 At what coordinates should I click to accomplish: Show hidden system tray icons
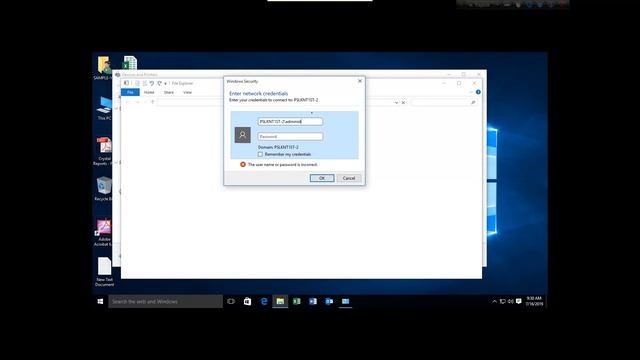tap(494, 302)
